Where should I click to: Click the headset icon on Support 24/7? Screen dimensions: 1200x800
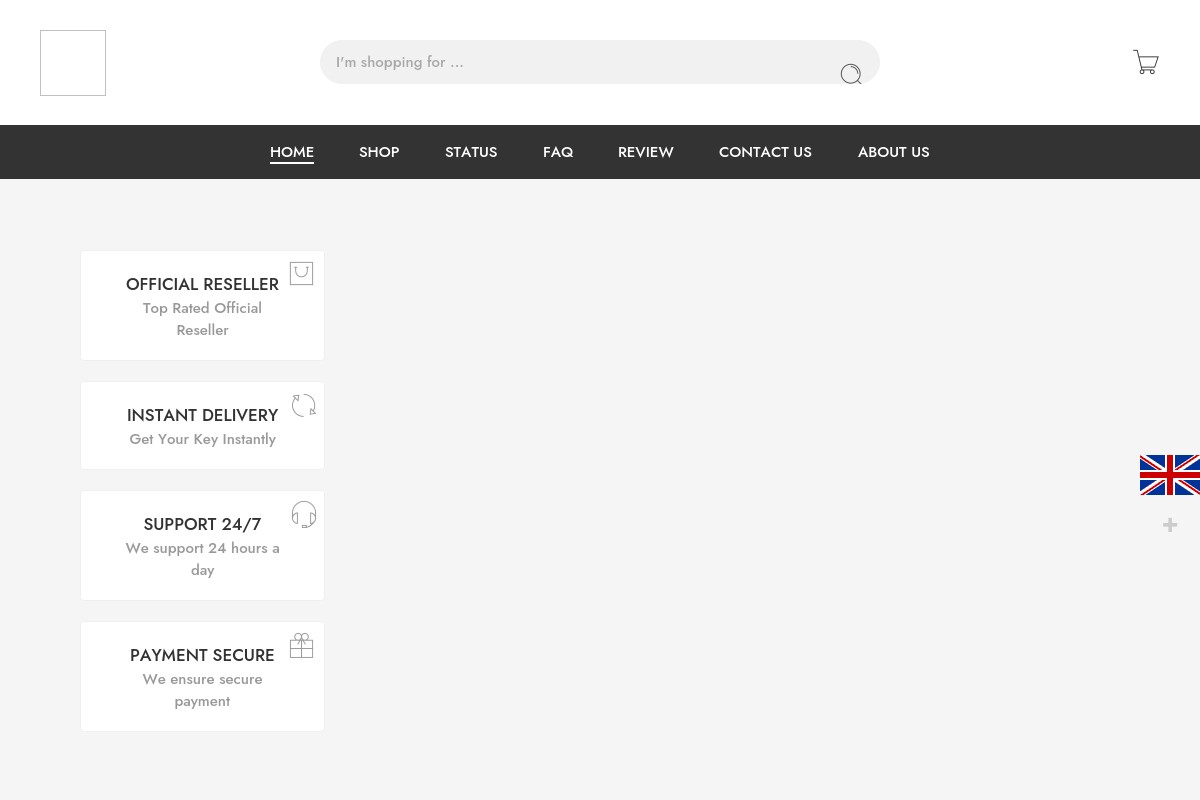304,514
